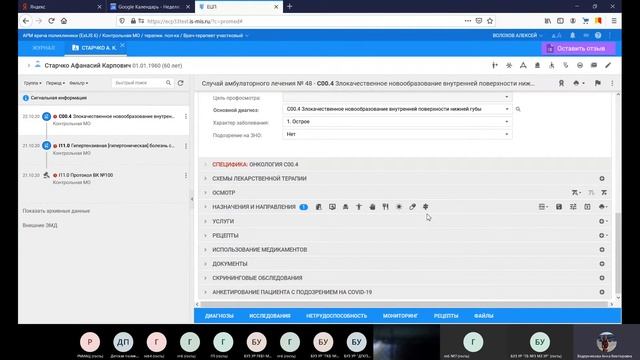
Task: Click the first icon after the Назначения и направления badge
Action: pos(319,207)
